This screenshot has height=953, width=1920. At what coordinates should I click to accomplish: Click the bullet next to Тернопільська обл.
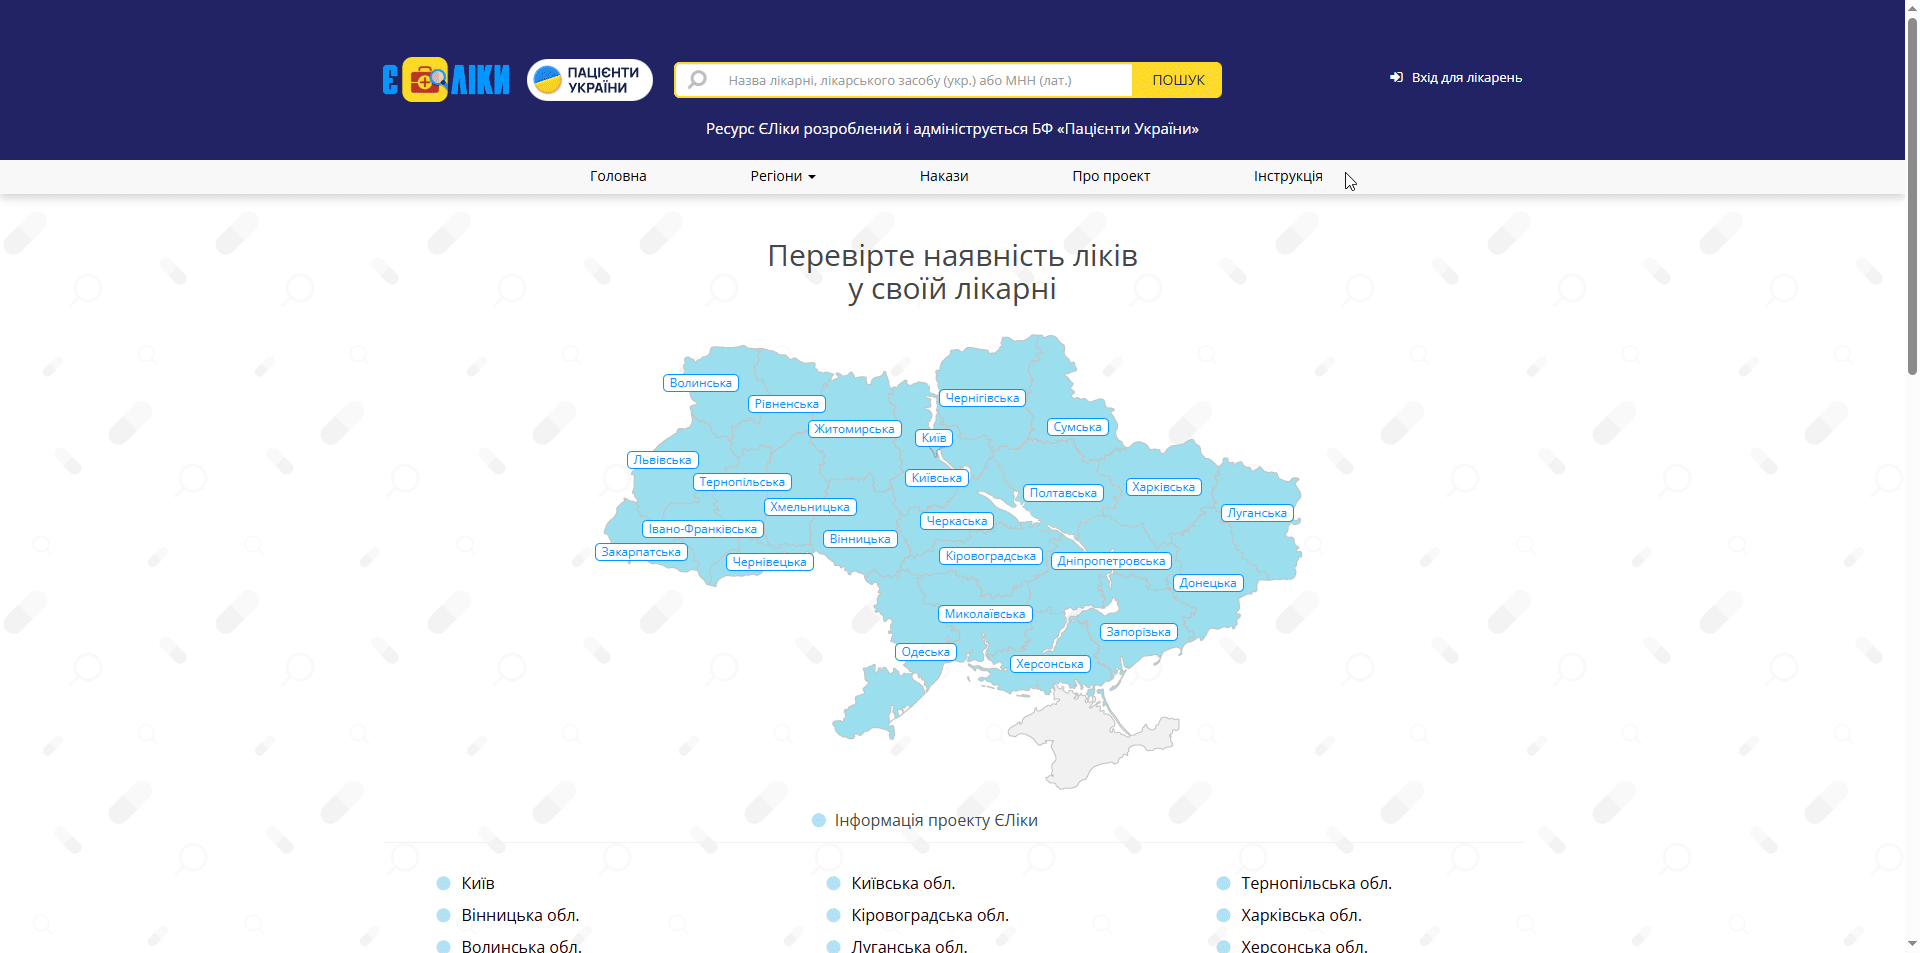[x=1223, y=883]
